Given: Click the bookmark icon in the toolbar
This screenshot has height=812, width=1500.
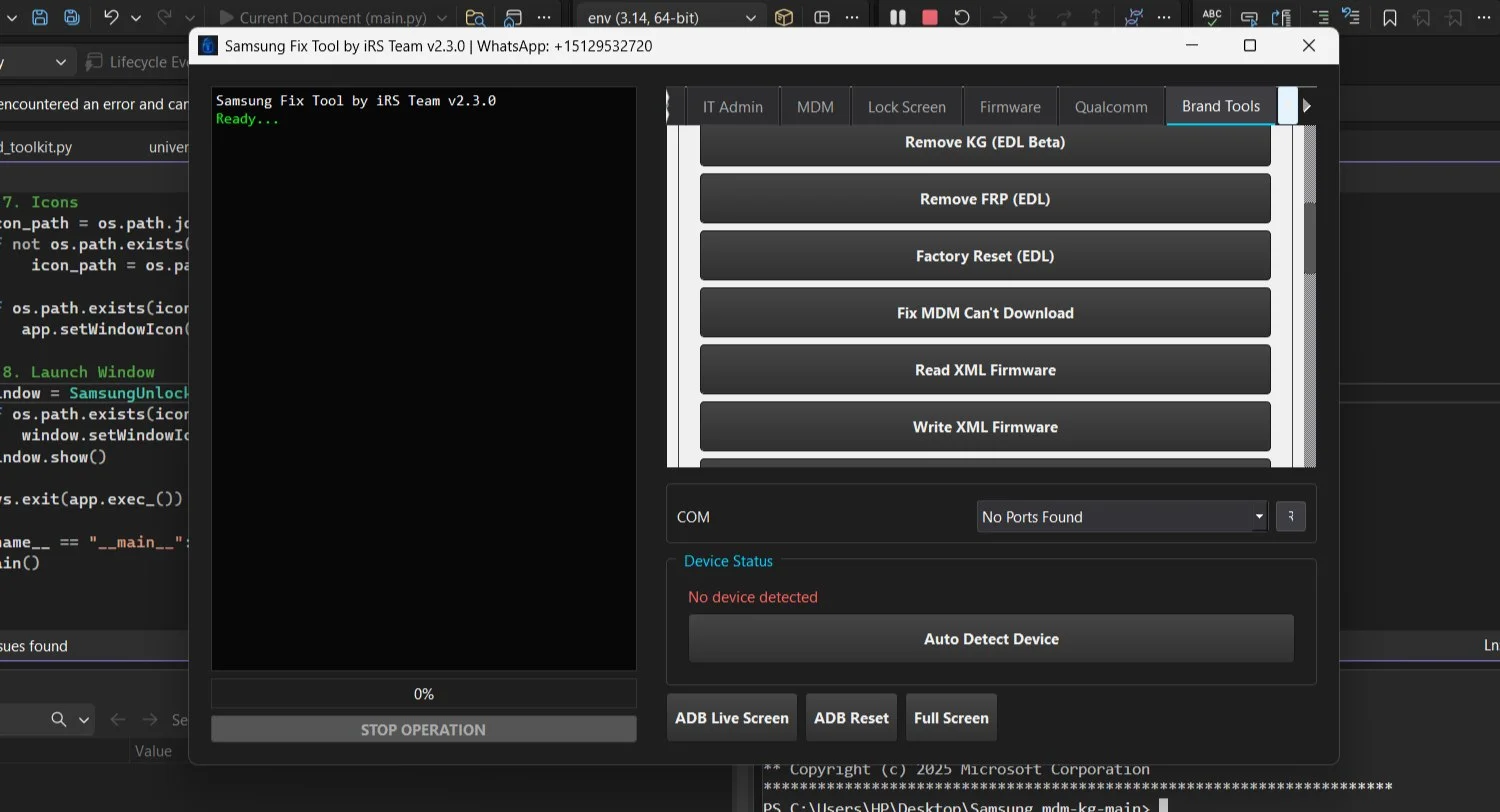Looking at the screenshot, I should tap(1390, 18).
